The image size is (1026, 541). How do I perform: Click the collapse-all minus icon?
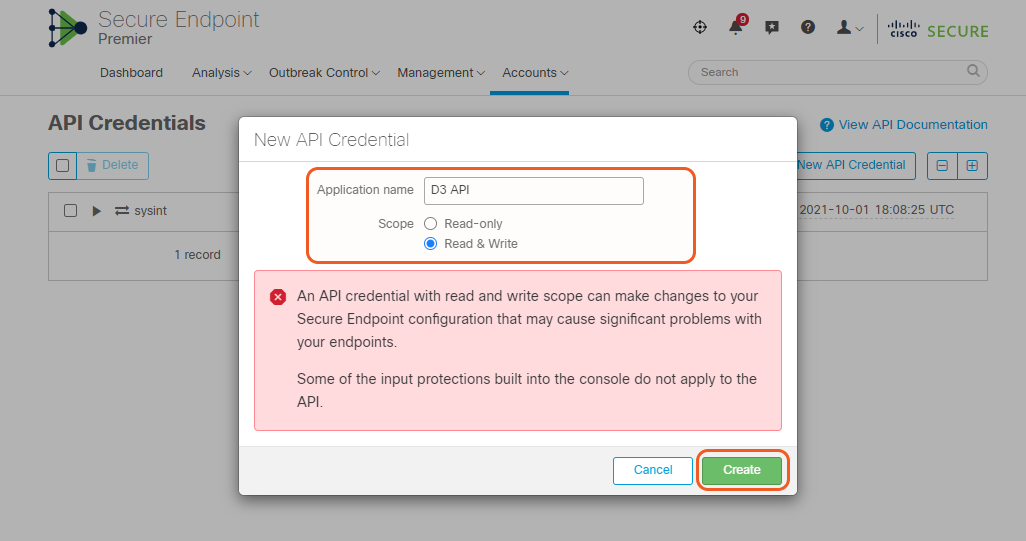tap(942, 166)
